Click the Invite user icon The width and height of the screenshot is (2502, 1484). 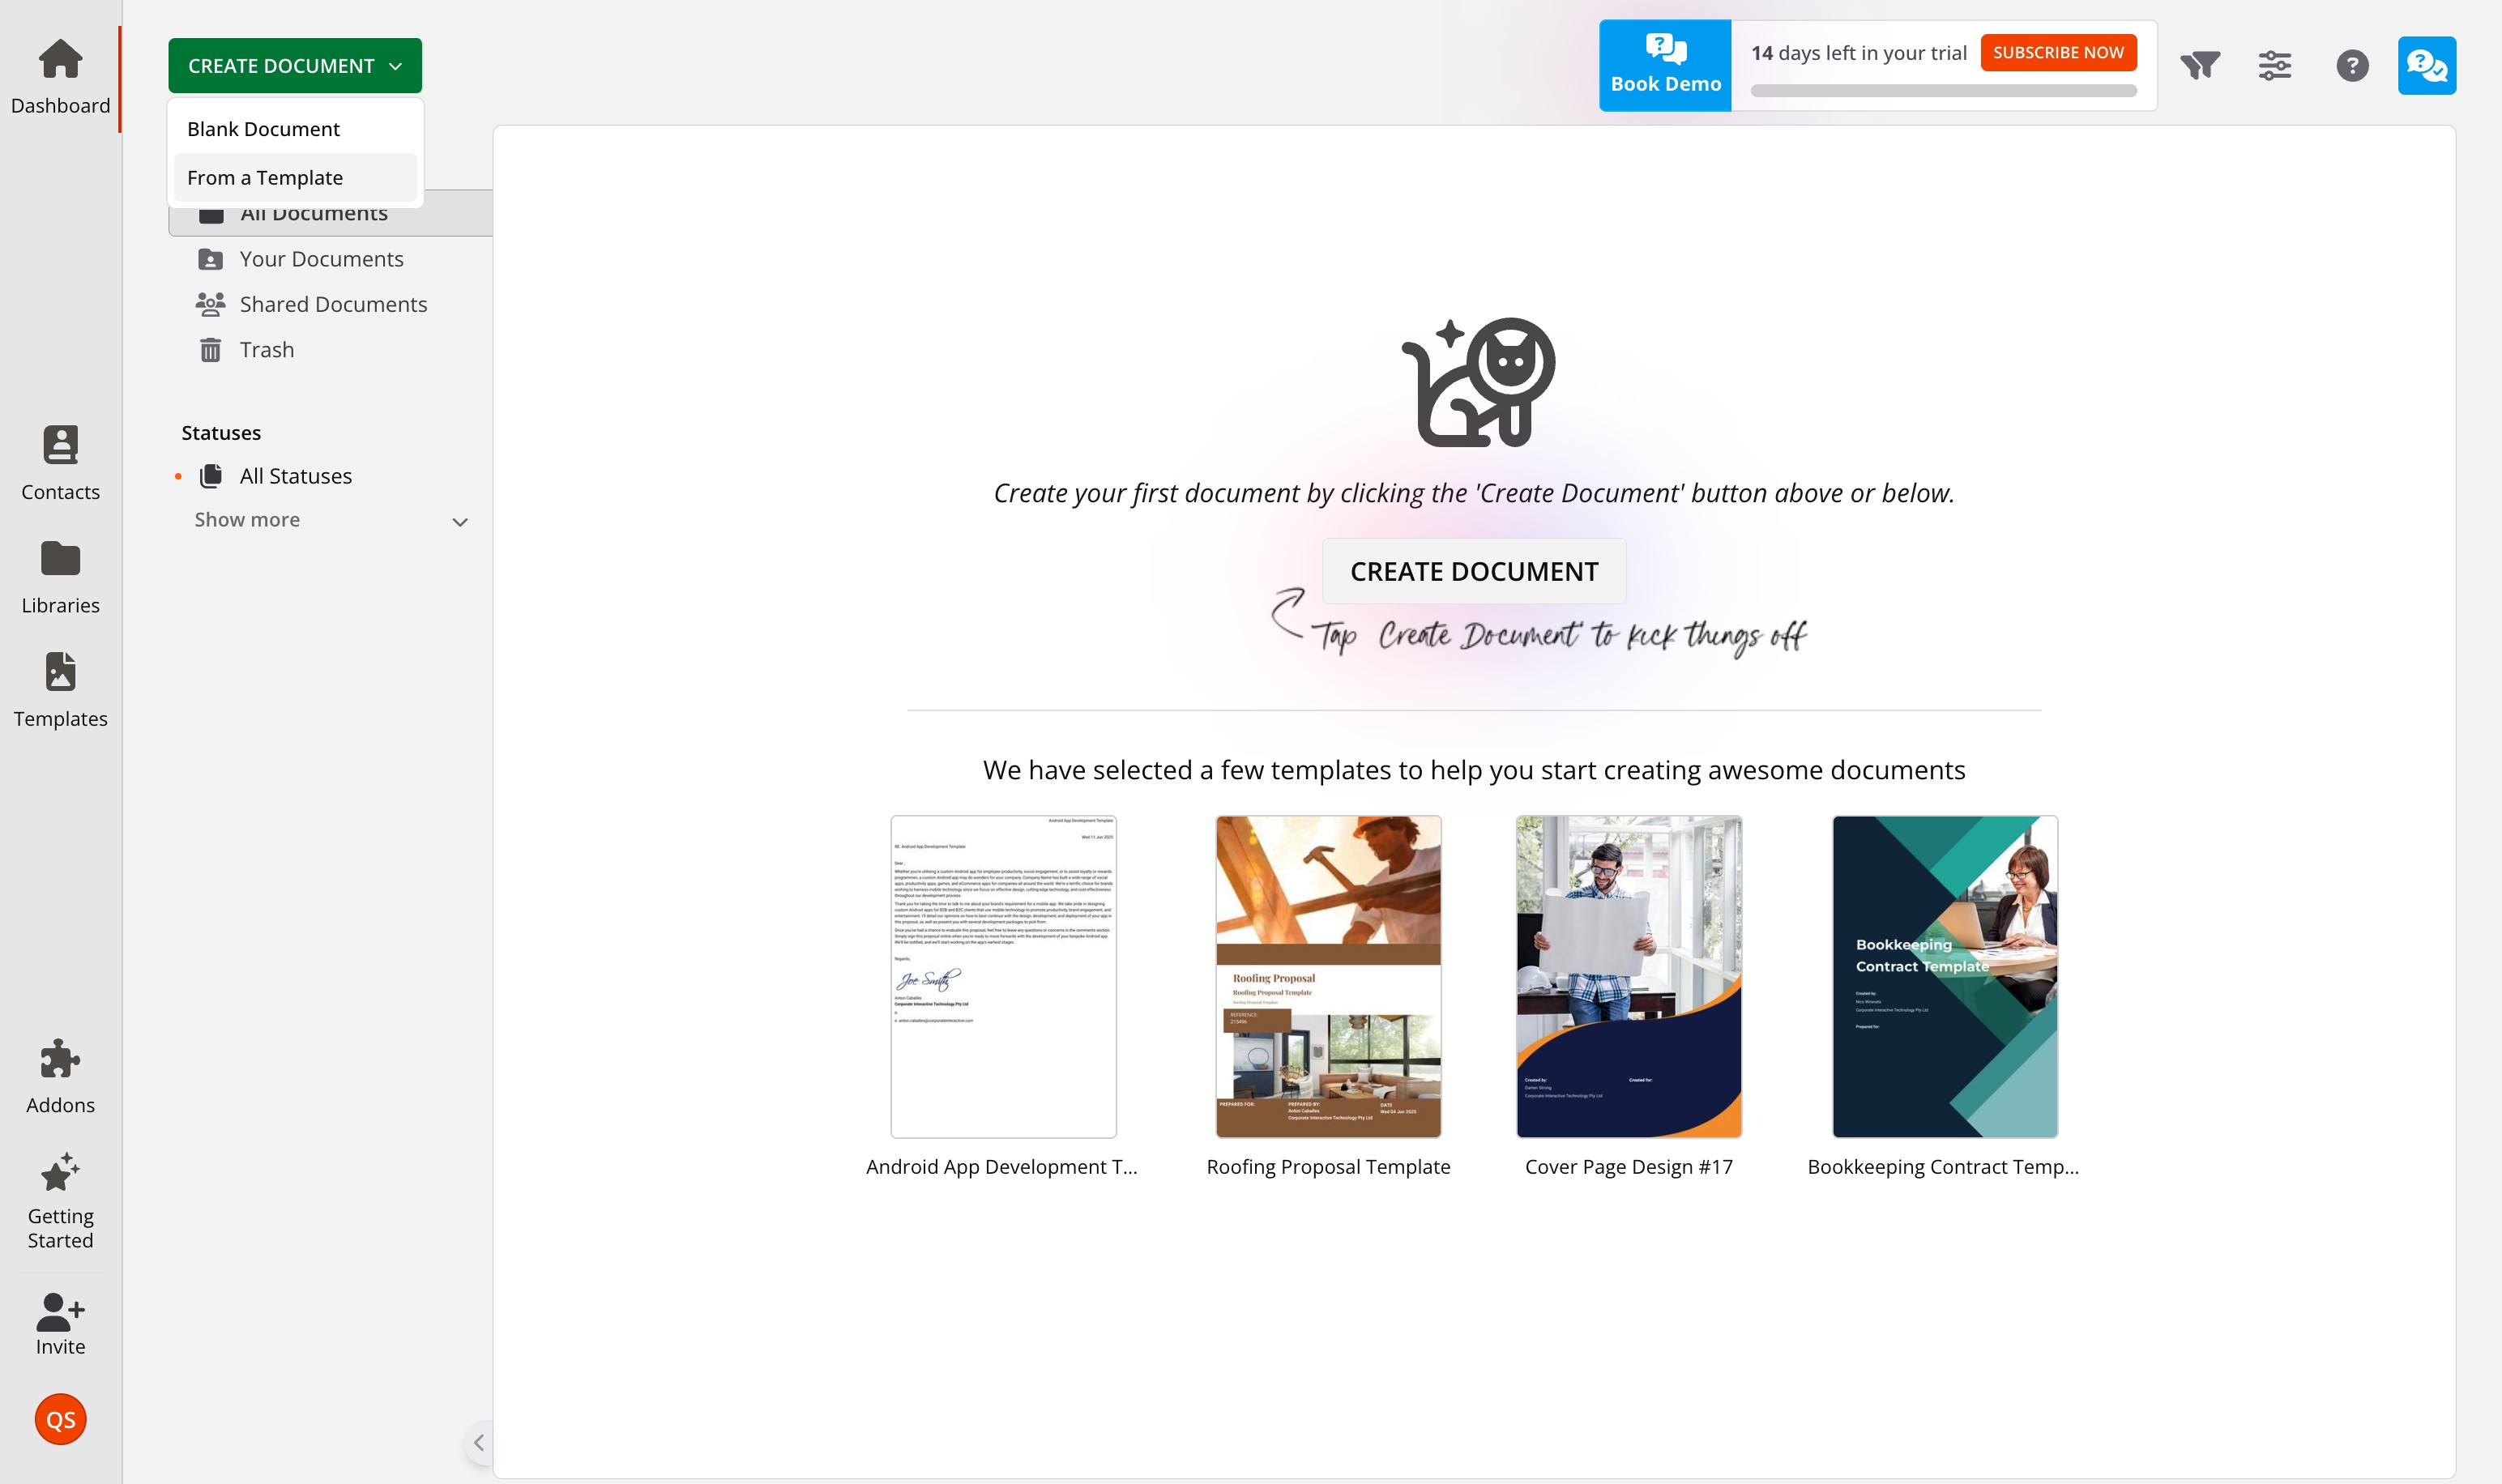tap(60, 1311)
